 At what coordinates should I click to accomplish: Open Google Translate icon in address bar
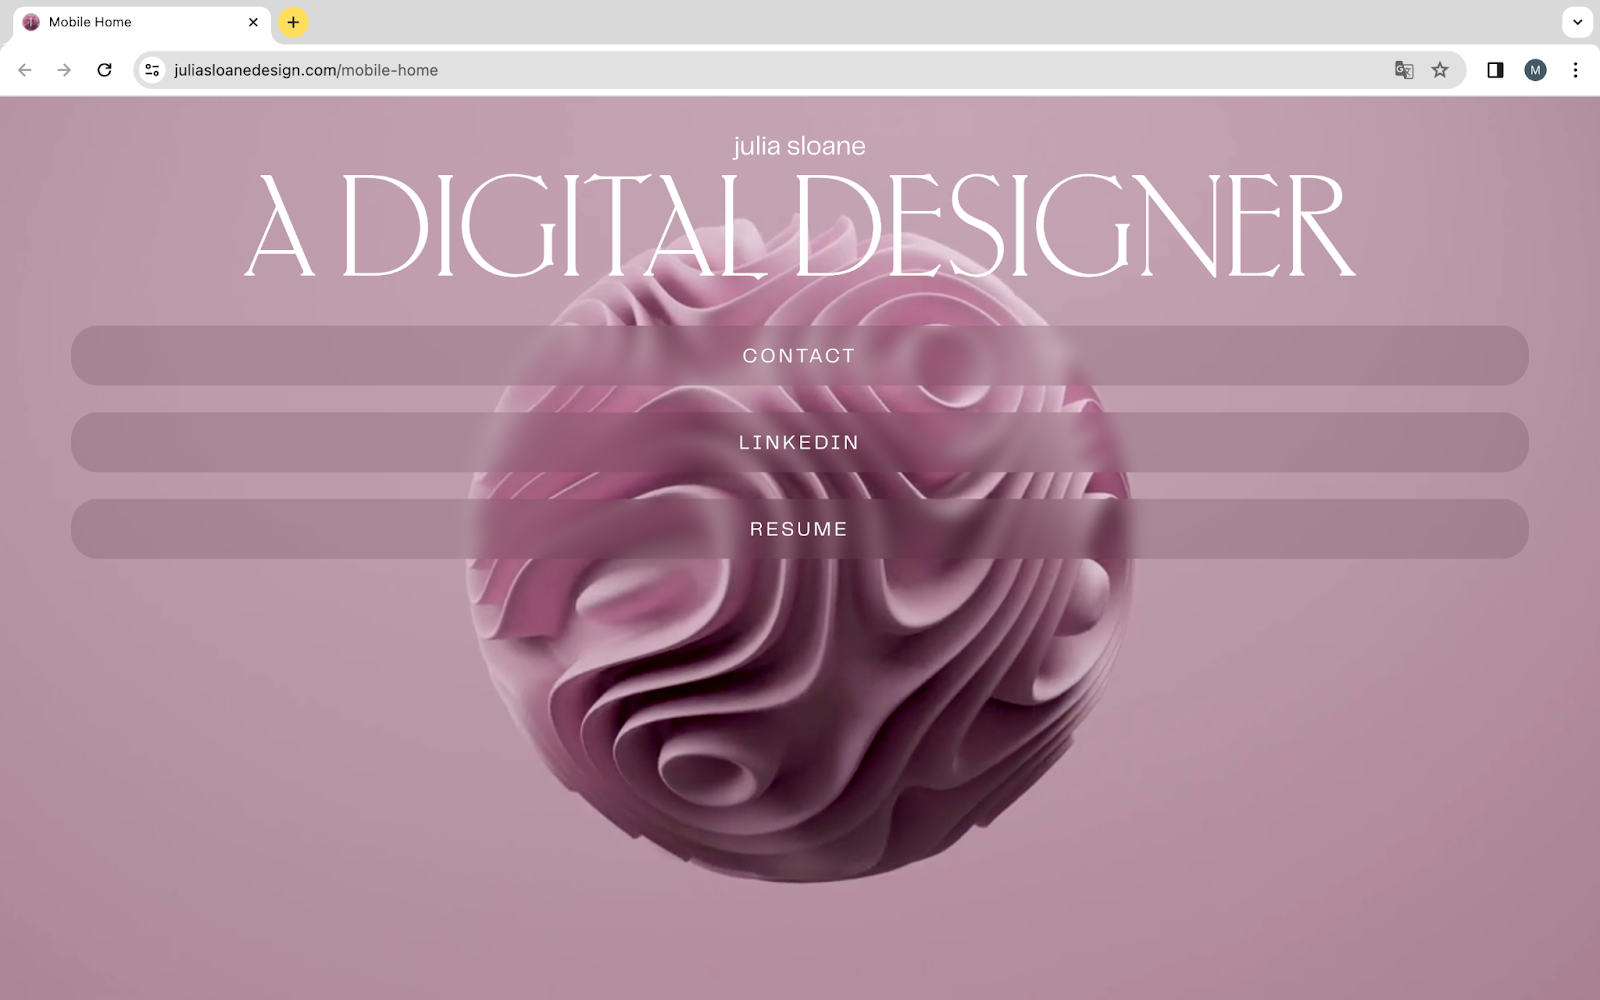pos(1404,70)
